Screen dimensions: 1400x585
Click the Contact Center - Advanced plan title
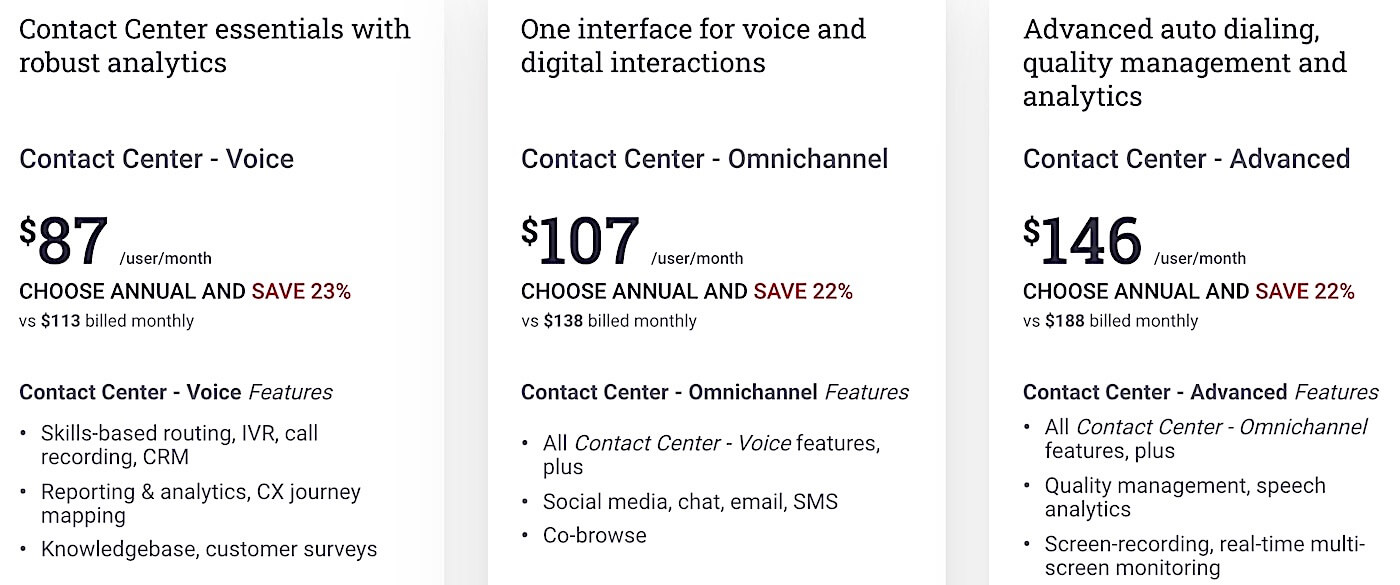tap(1187, 159)
